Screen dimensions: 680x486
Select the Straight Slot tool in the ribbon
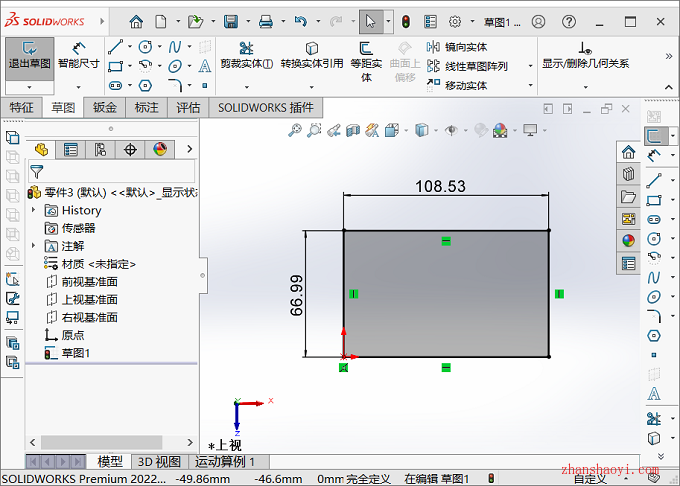(115, 86)
